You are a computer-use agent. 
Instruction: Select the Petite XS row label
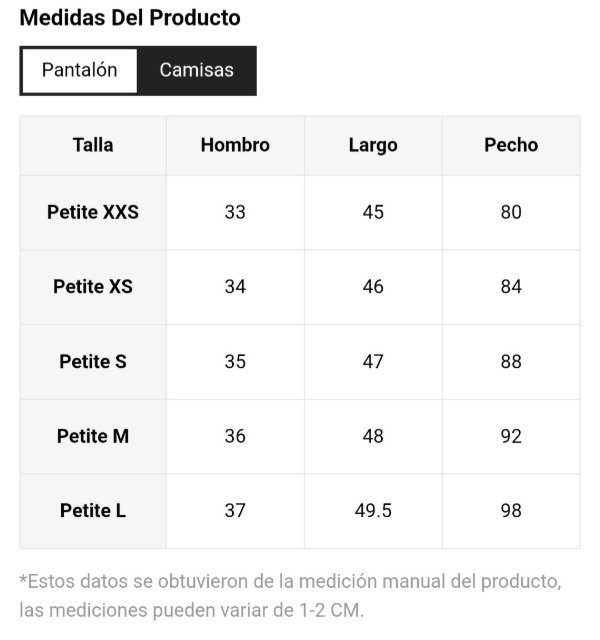[93, 287]
